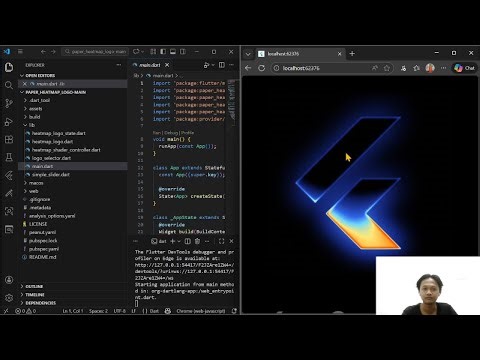480x360 pixels.
Task: Close the terminal panel
Action: pos(231,241)
